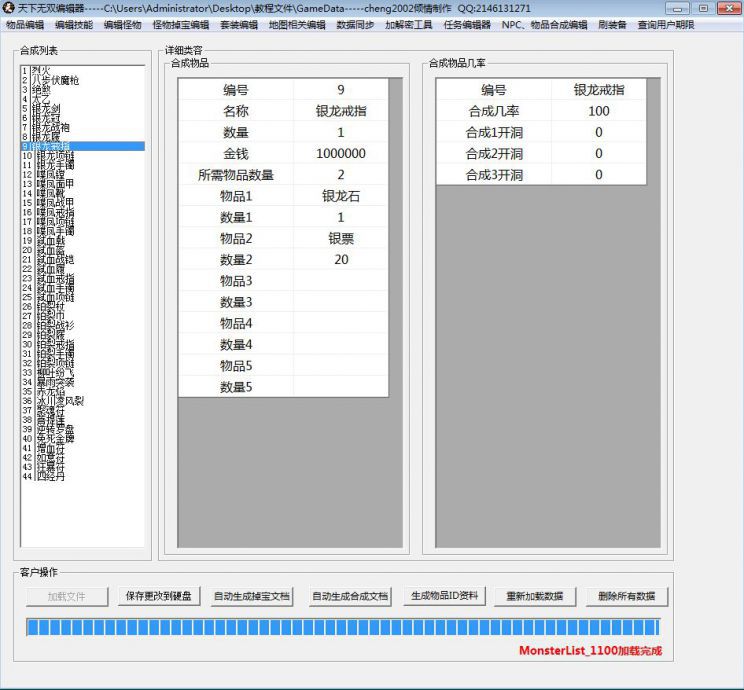Select item 10 银龙项链 in list
The width and height of the screenshot is (744, 690).
pyautogui.click(x=55, y=156)
